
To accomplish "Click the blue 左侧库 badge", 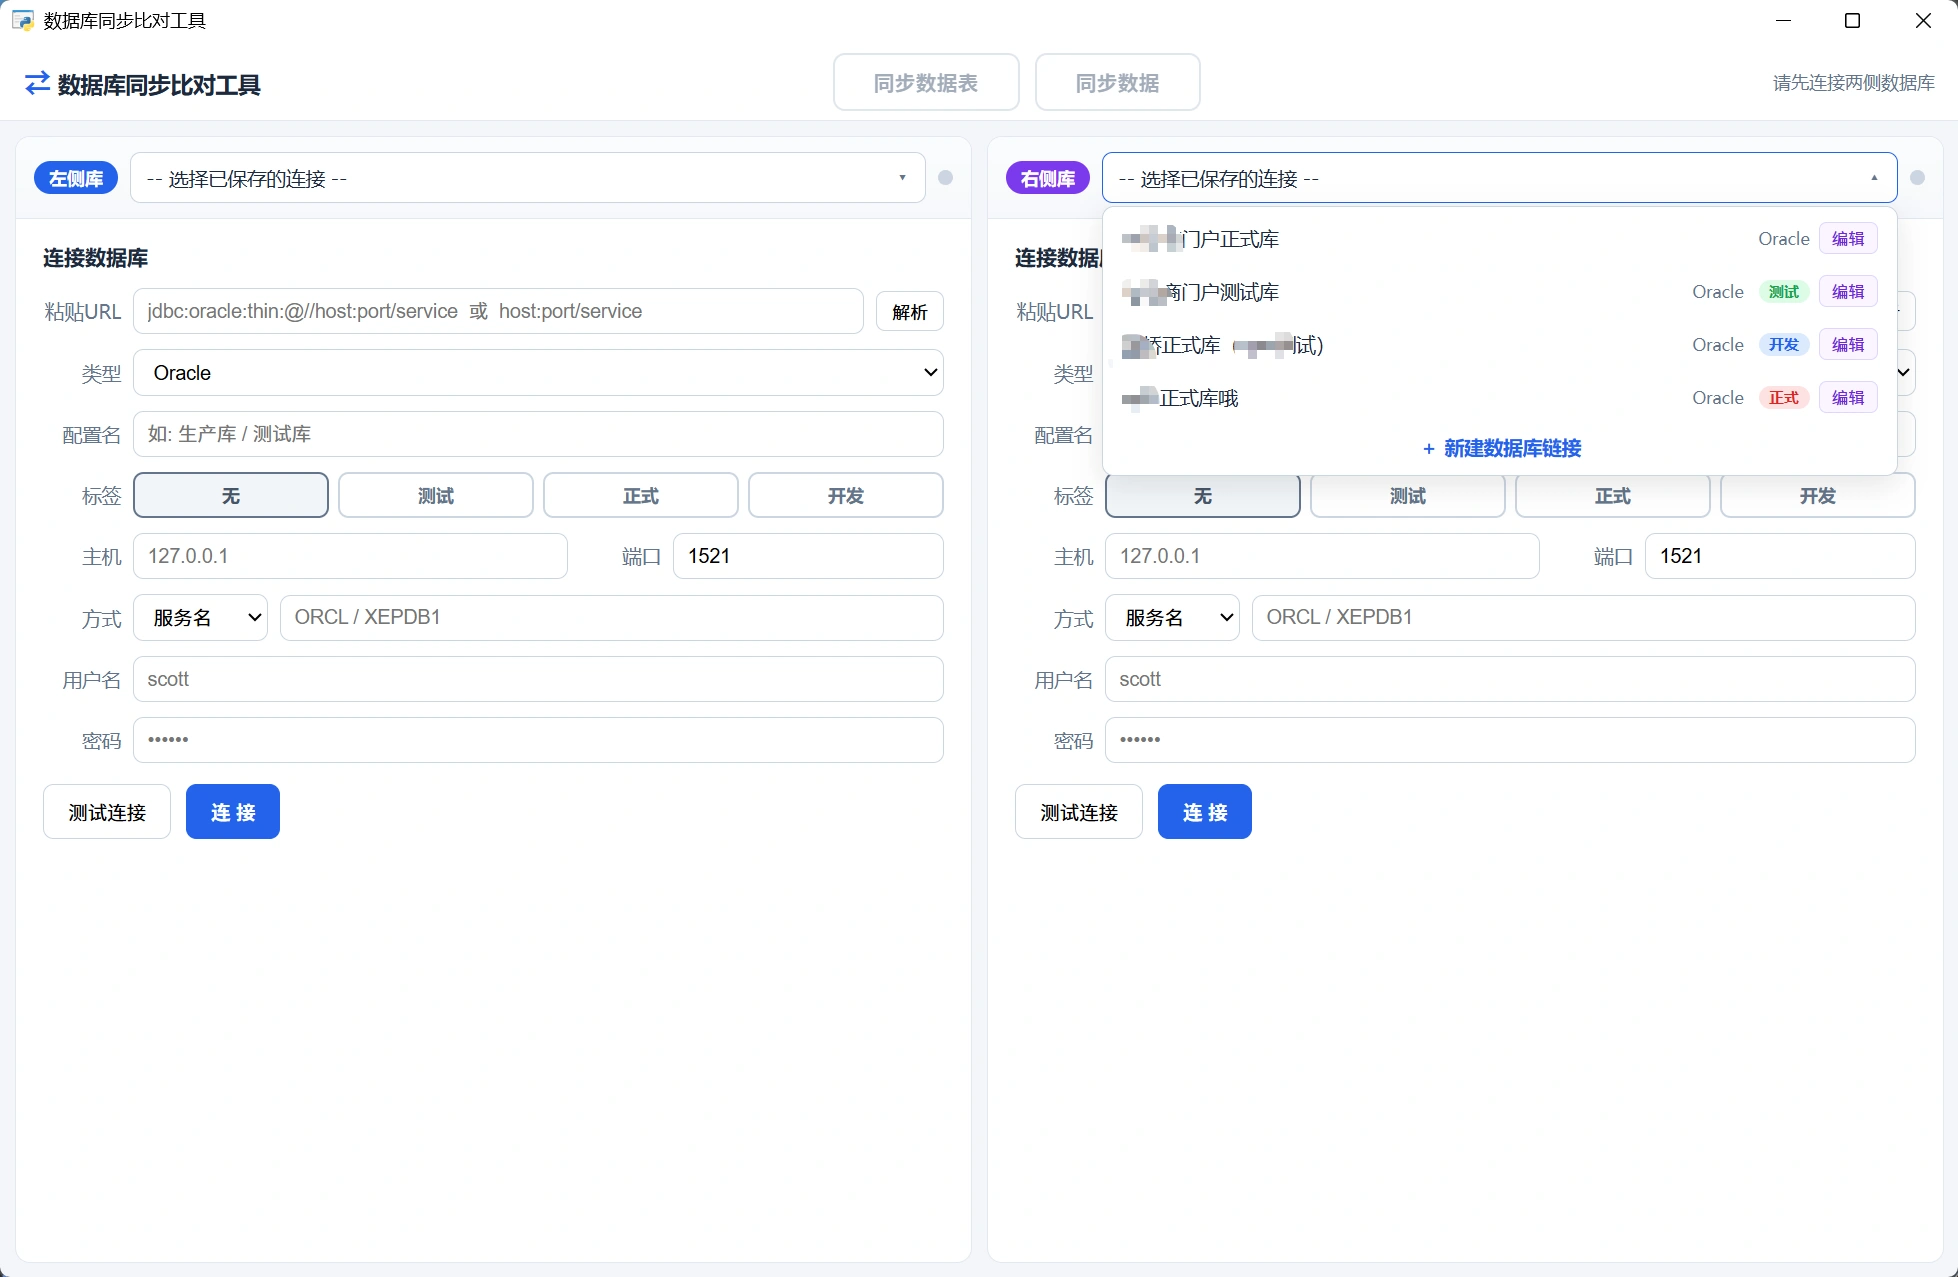I will pos(76,178).
